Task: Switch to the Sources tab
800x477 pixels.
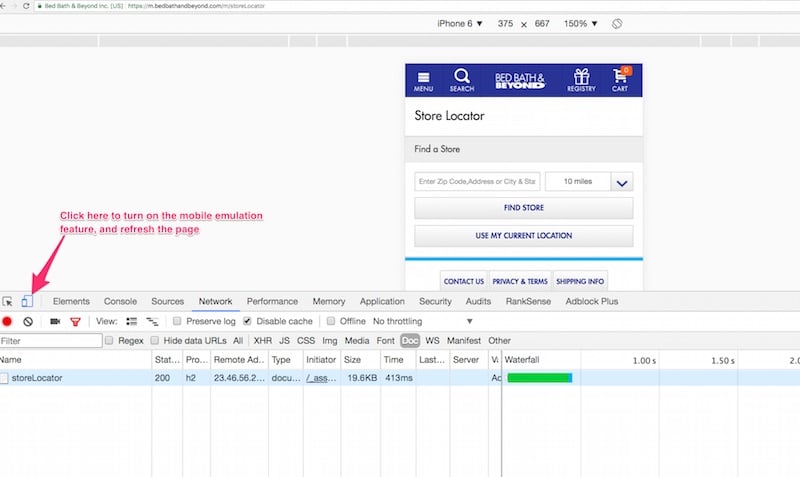Action: click(x=167, y=302)
